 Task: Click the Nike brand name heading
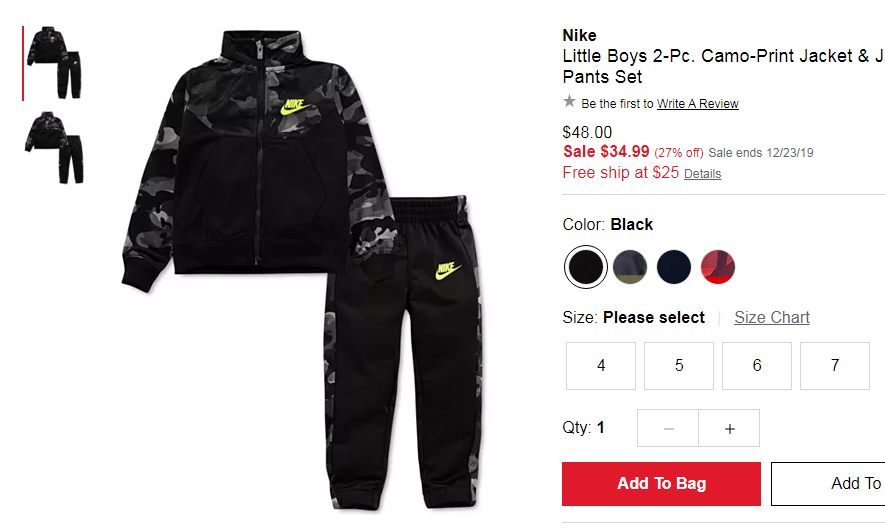[x=580, y=36]
